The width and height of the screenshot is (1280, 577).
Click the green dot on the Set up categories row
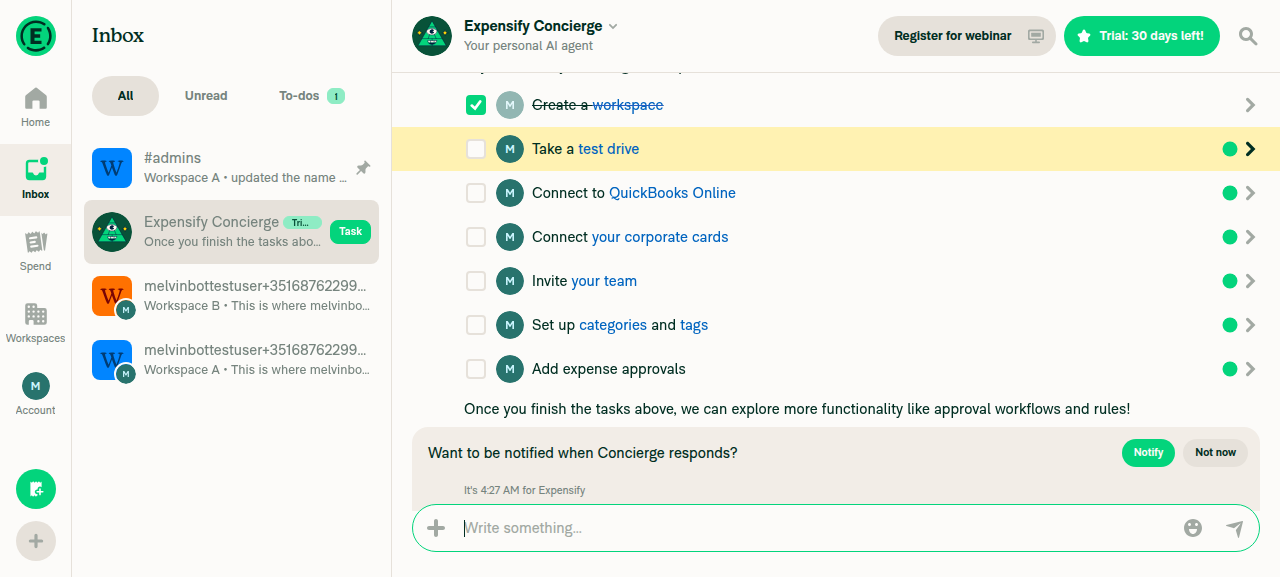pyautogui.click(x=1230, y=325)
